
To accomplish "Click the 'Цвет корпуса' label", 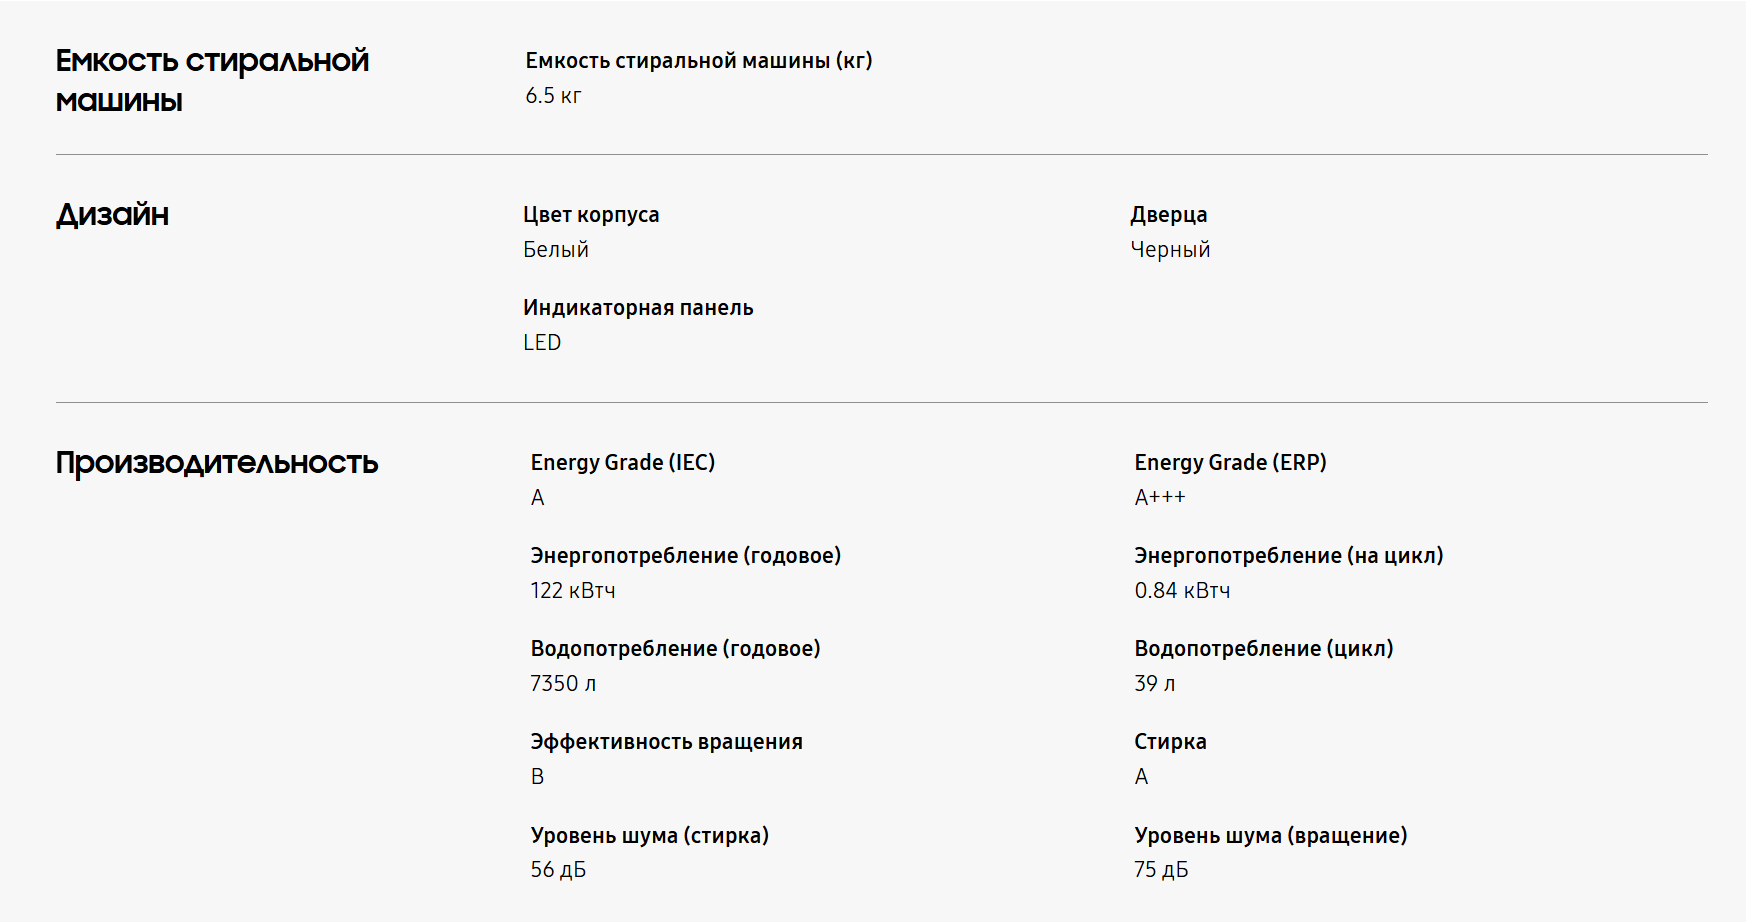I will coord(590,215).
